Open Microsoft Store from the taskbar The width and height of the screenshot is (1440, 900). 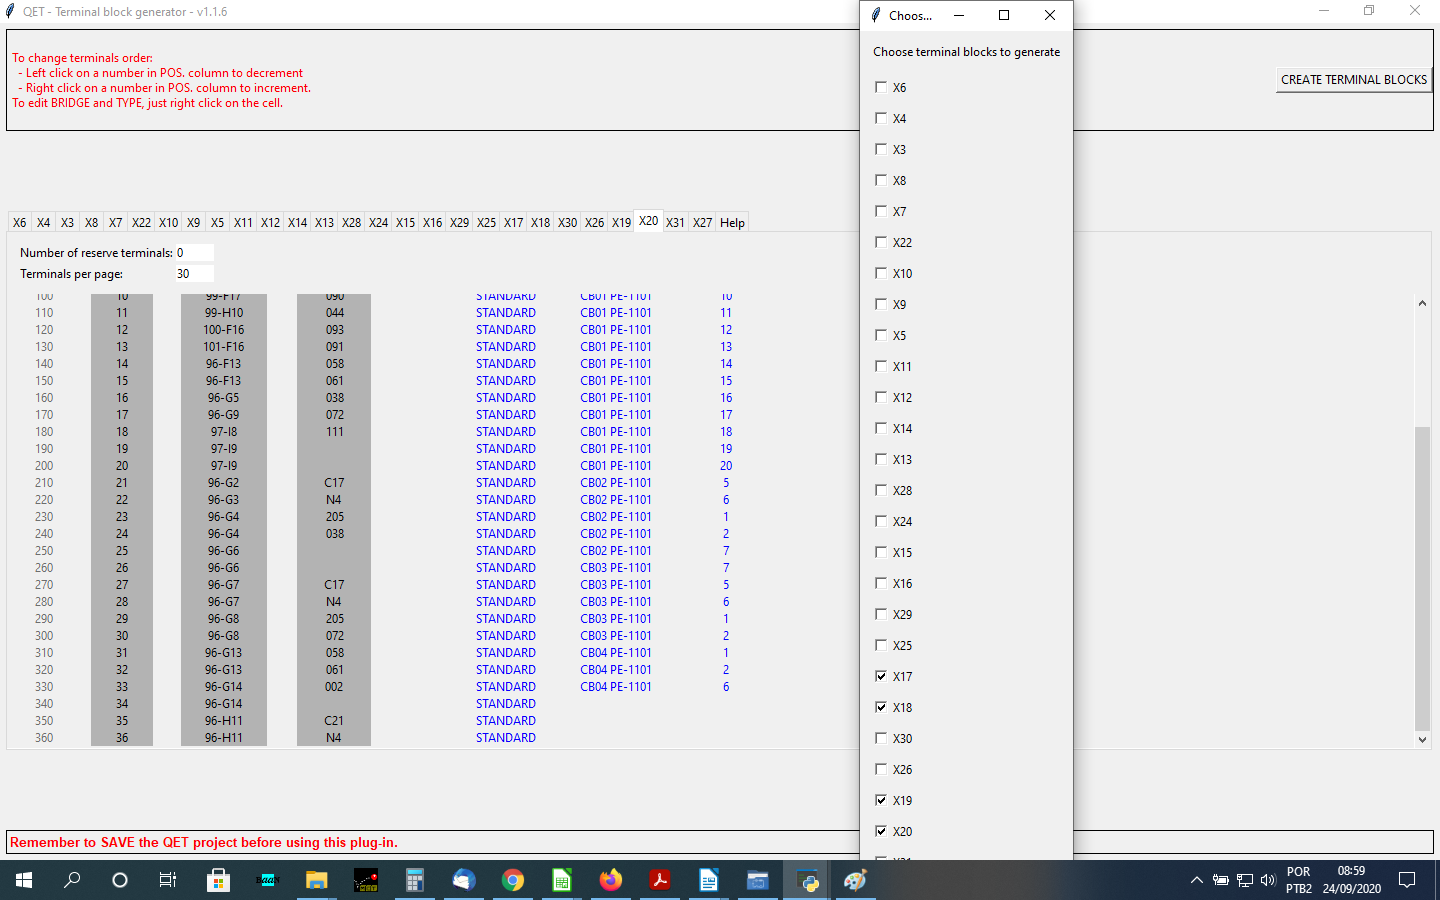point(218,880)
